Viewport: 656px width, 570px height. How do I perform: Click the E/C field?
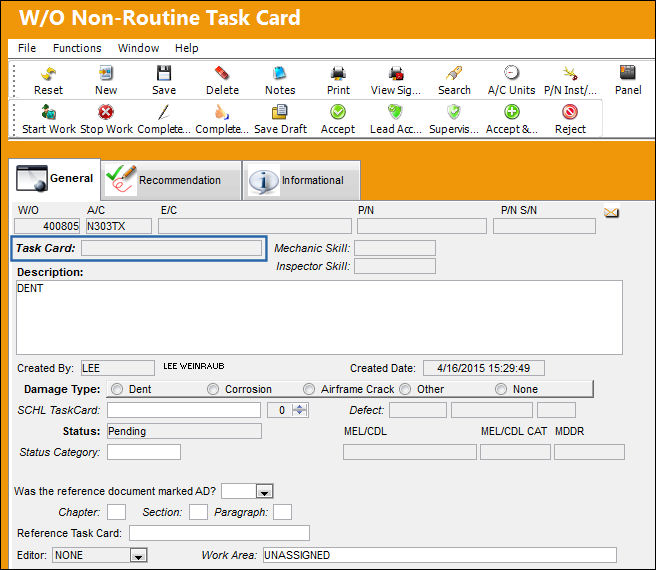(255, 226)
